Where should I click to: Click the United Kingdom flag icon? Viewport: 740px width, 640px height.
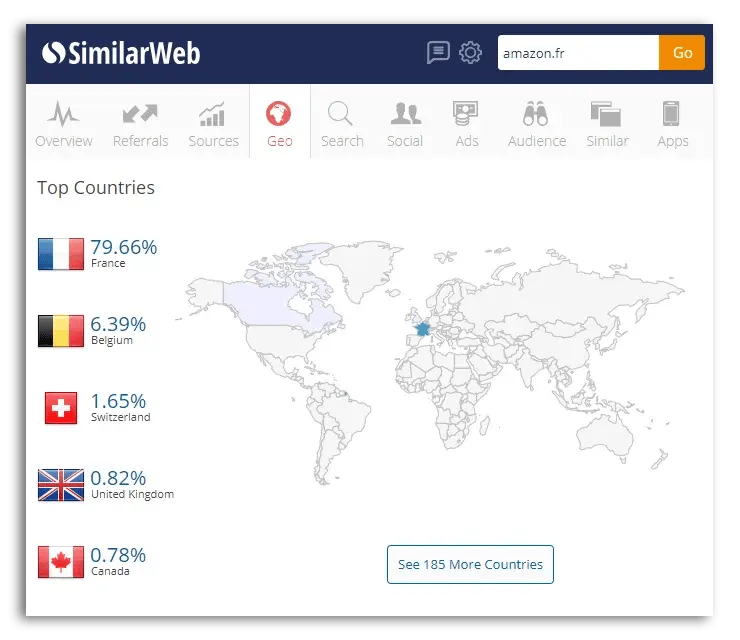[61, 485]
